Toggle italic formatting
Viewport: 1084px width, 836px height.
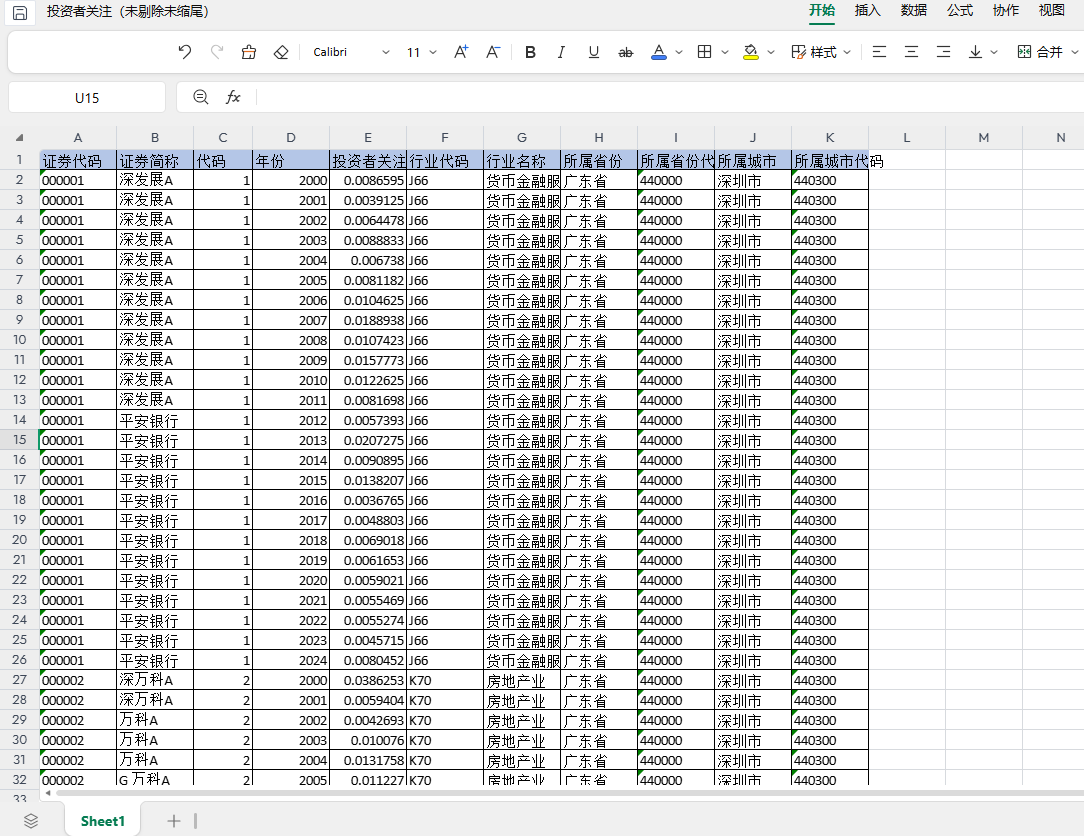pos(561,52)
